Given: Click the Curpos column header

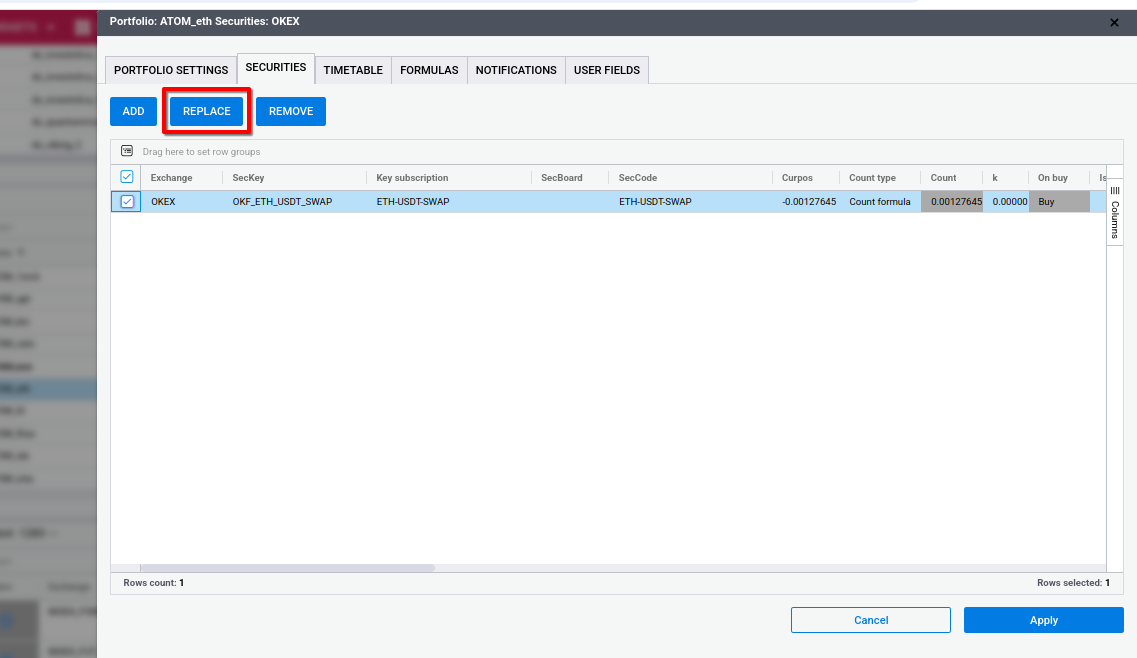Looking at the screenshot, I should [797, 178].
